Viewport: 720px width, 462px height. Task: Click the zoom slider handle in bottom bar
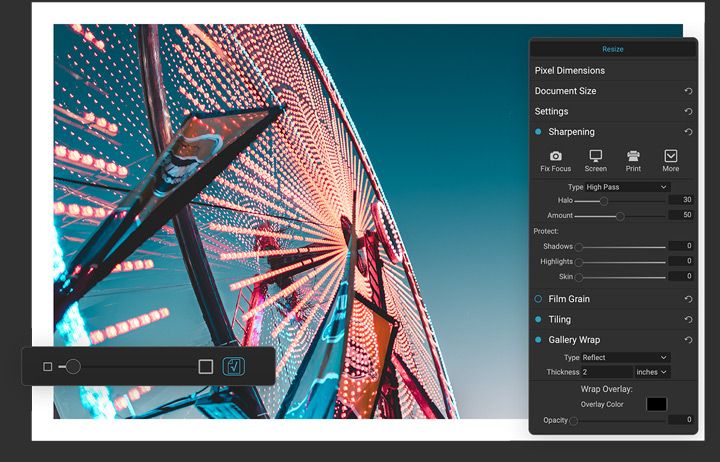pos(73,366)
